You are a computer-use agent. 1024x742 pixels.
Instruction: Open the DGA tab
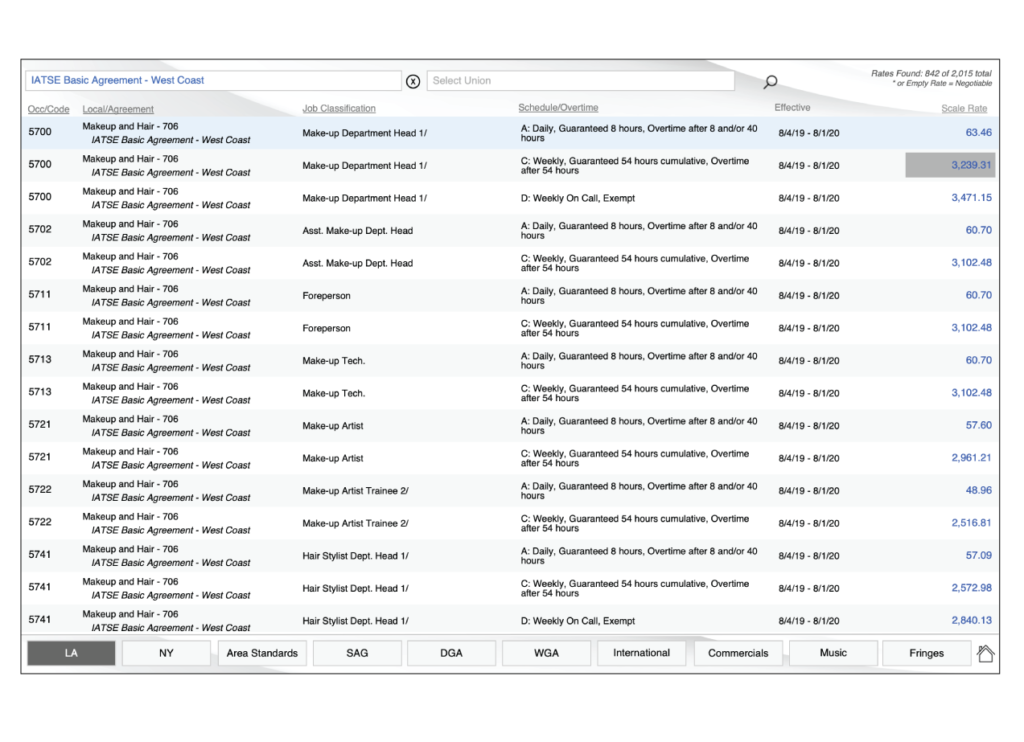click(451, 653)
